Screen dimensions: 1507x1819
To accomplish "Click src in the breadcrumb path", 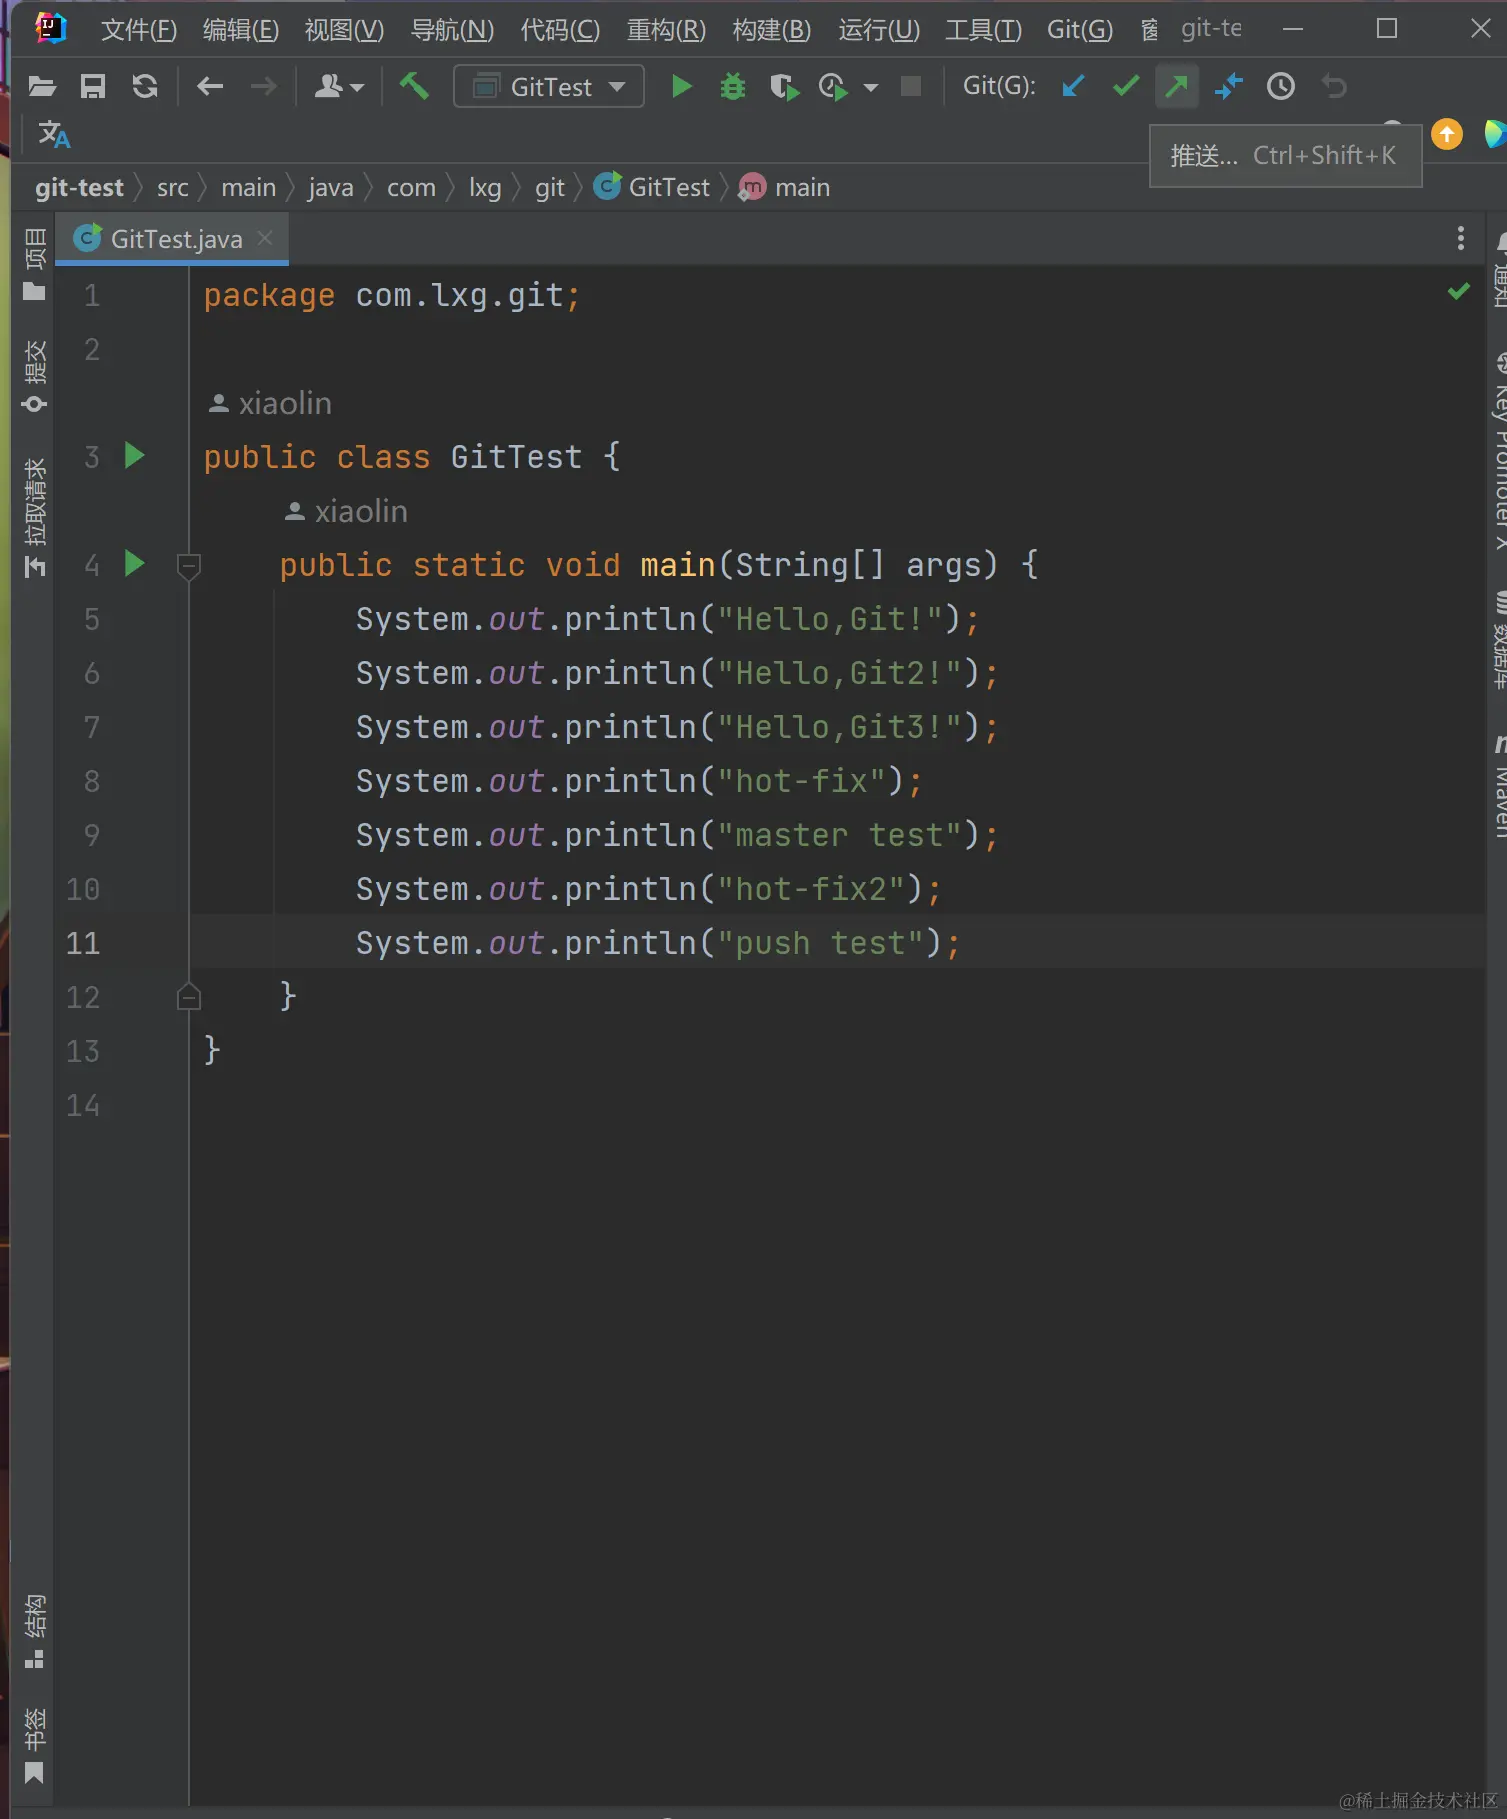I will click(173, 188).
